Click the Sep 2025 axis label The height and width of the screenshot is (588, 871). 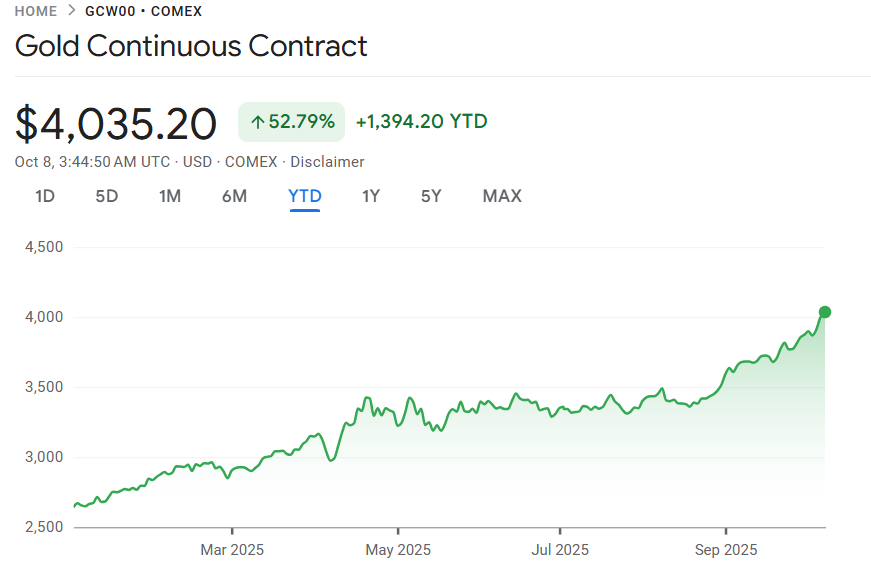tap(725, 550)
